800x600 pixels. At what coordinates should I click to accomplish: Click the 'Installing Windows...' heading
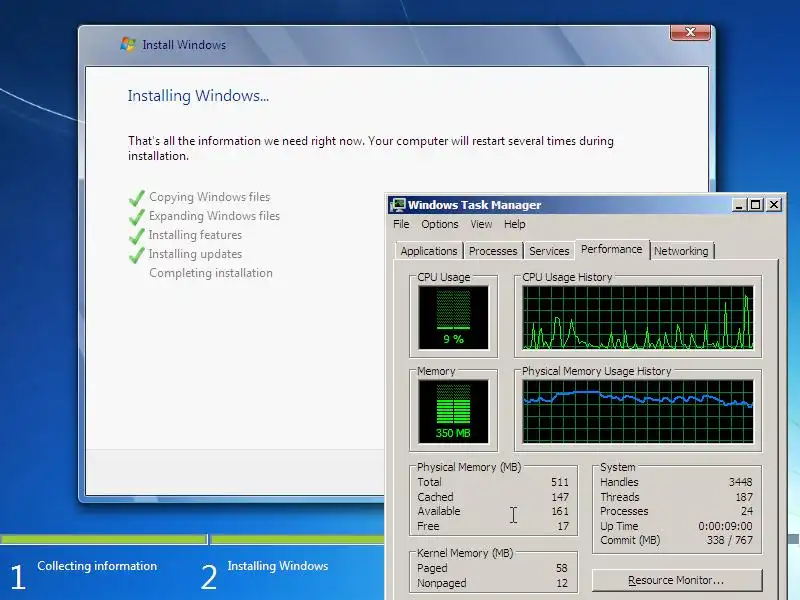[198, 96]
